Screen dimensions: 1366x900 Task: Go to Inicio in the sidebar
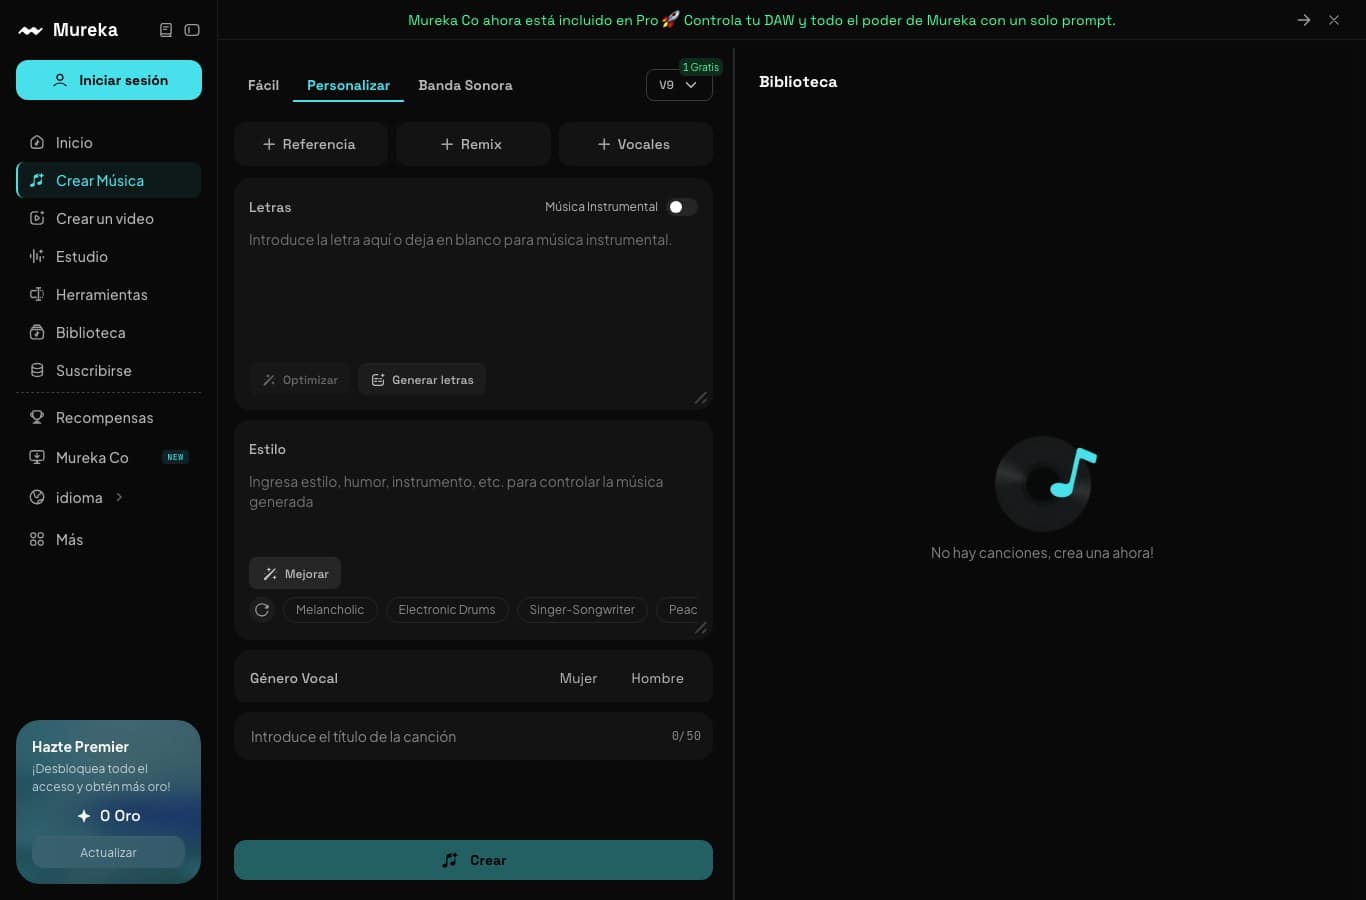coord(109,143)
